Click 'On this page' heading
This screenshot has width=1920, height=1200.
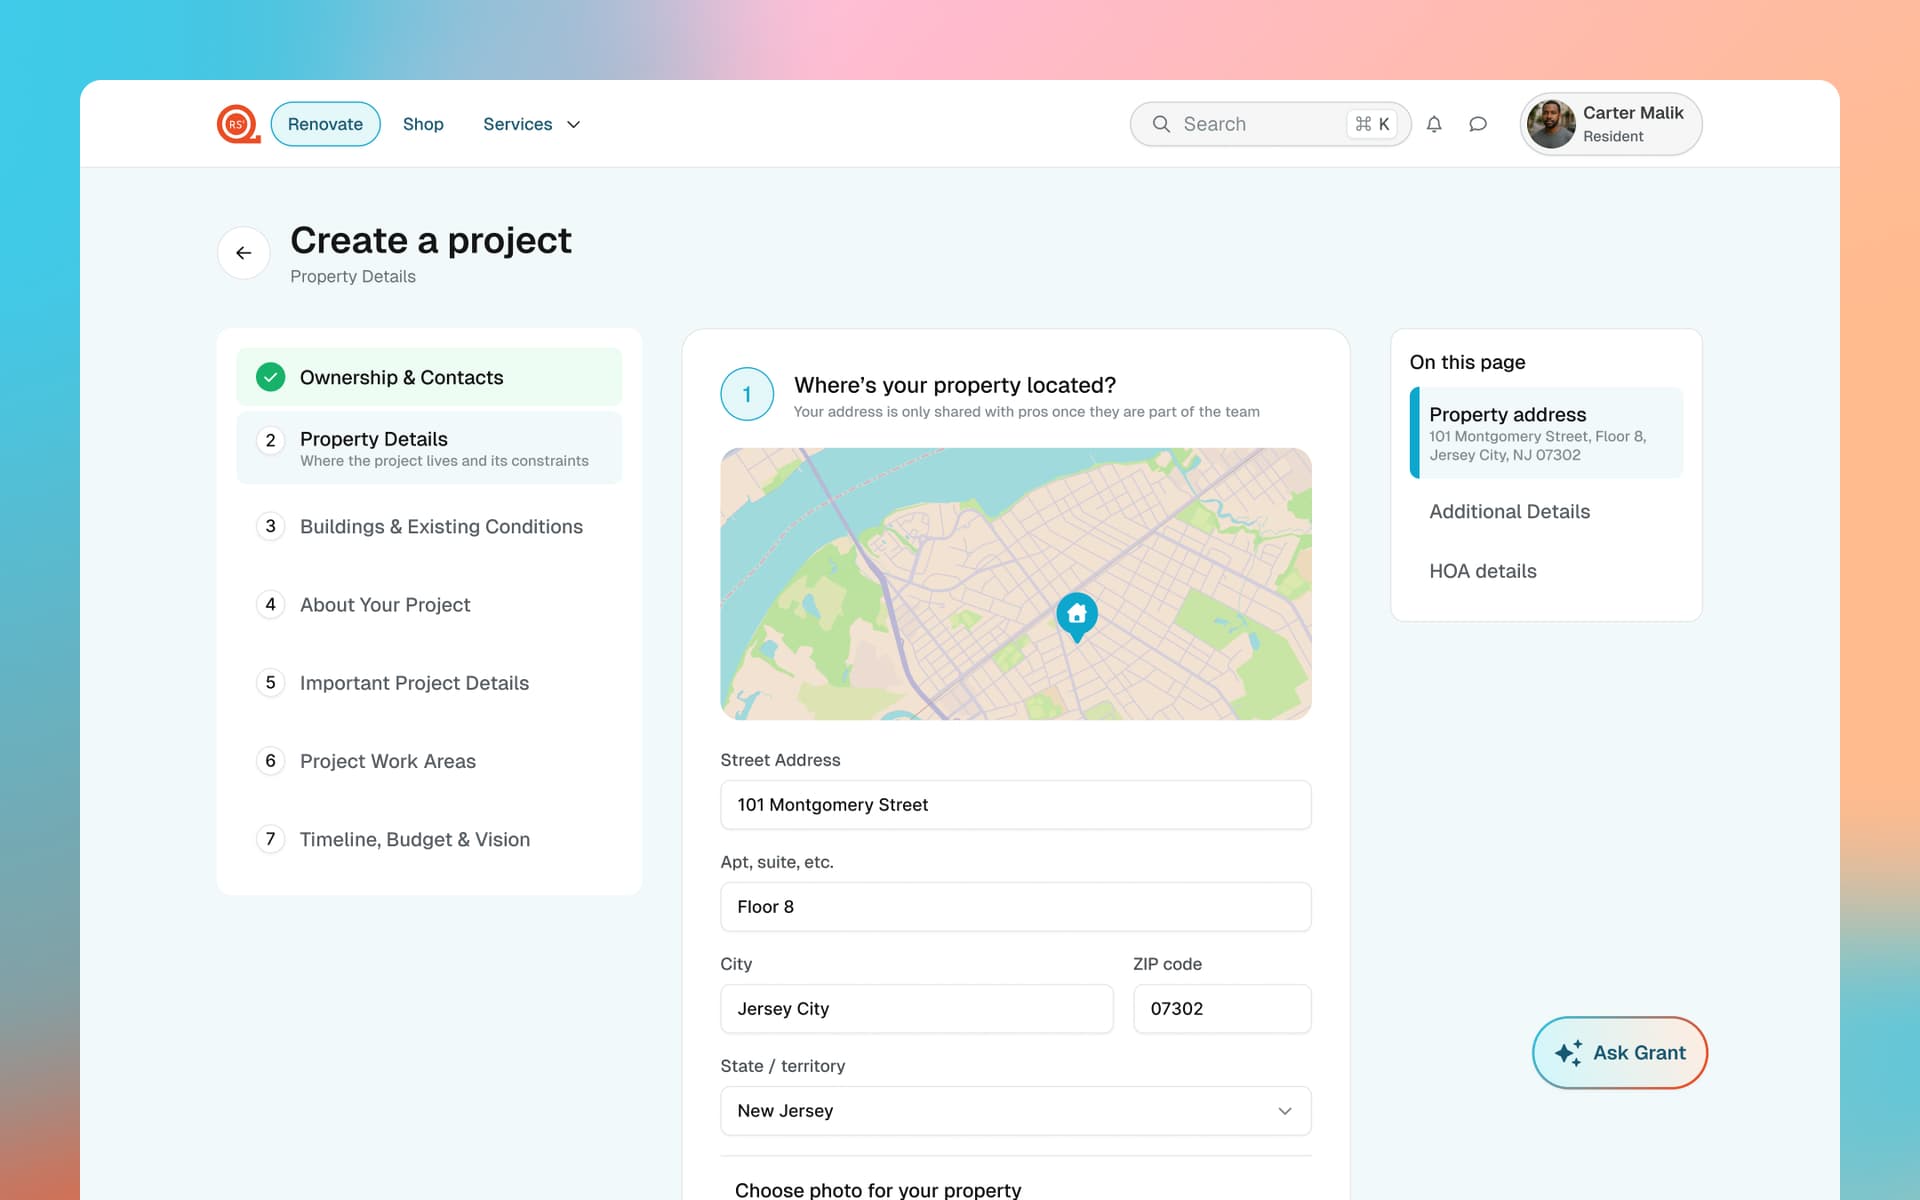(1467, 362)
